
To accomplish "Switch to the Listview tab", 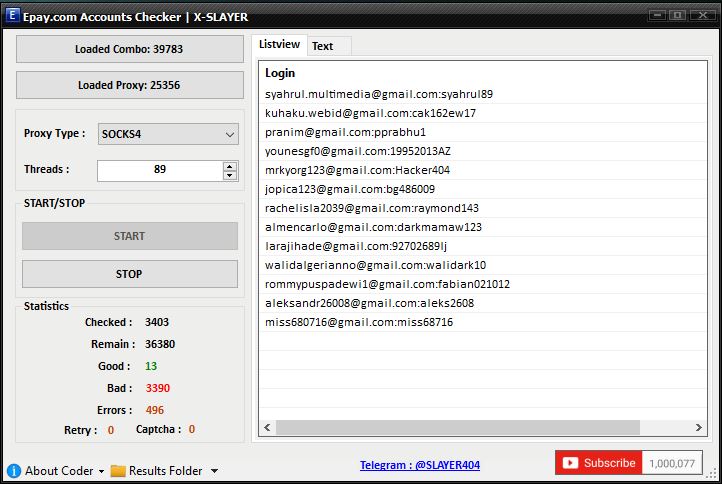I will click(279, 45).
